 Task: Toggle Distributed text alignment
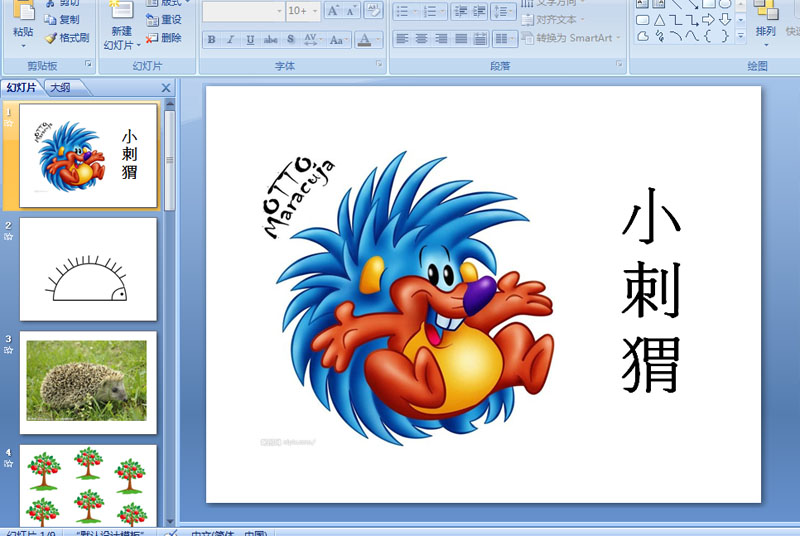[x=480, y=39]
